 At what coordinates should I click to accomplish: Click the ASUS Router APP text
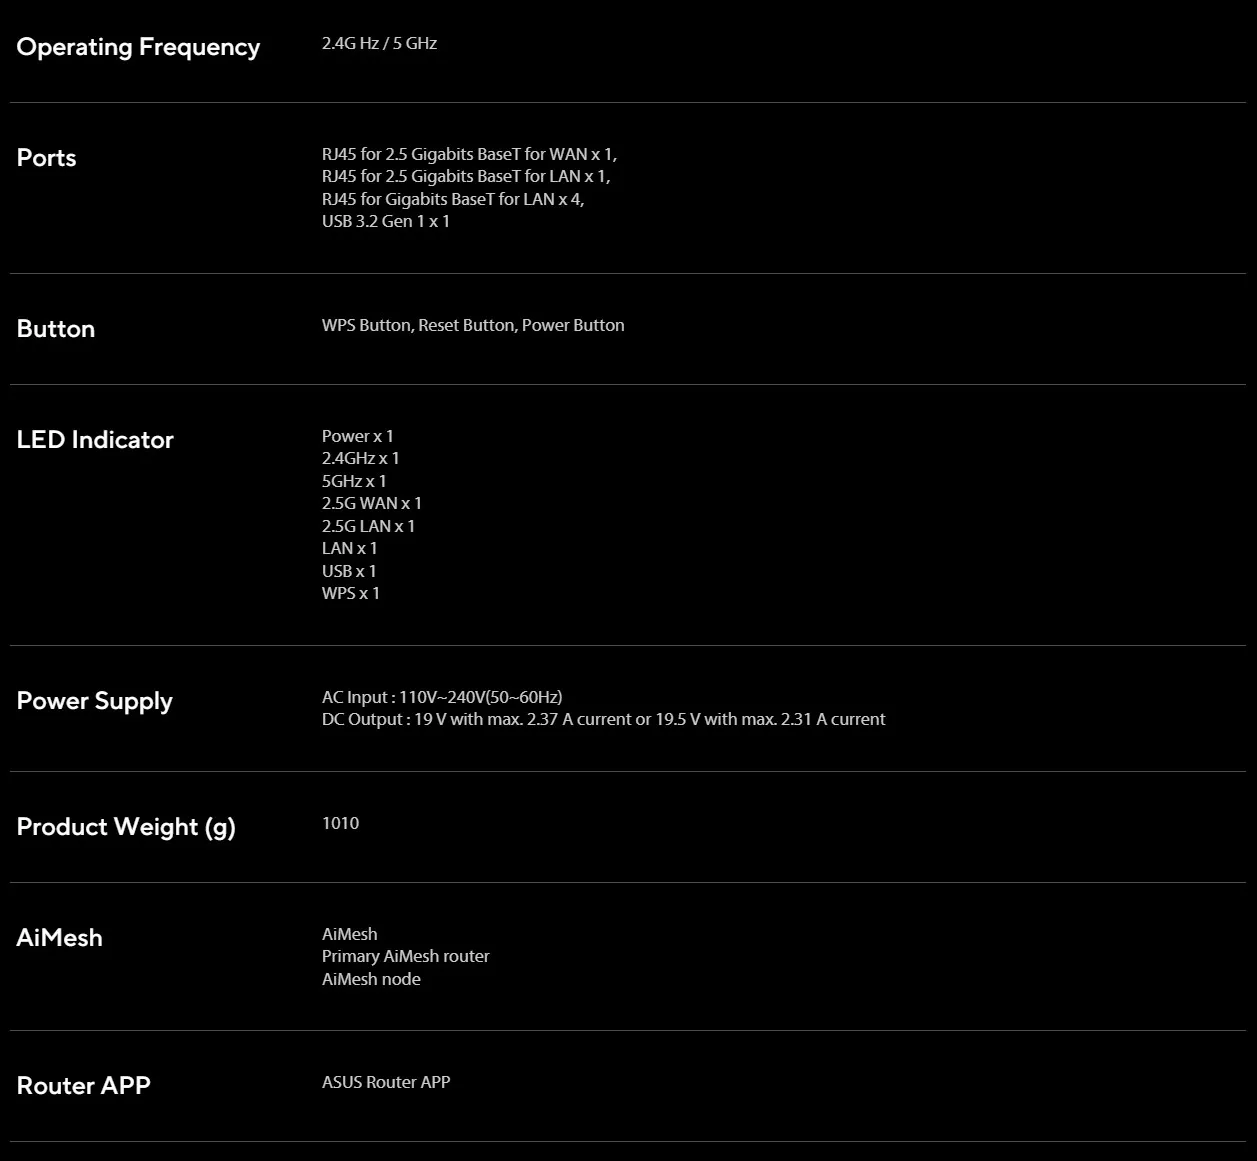tap(385, 1082)
